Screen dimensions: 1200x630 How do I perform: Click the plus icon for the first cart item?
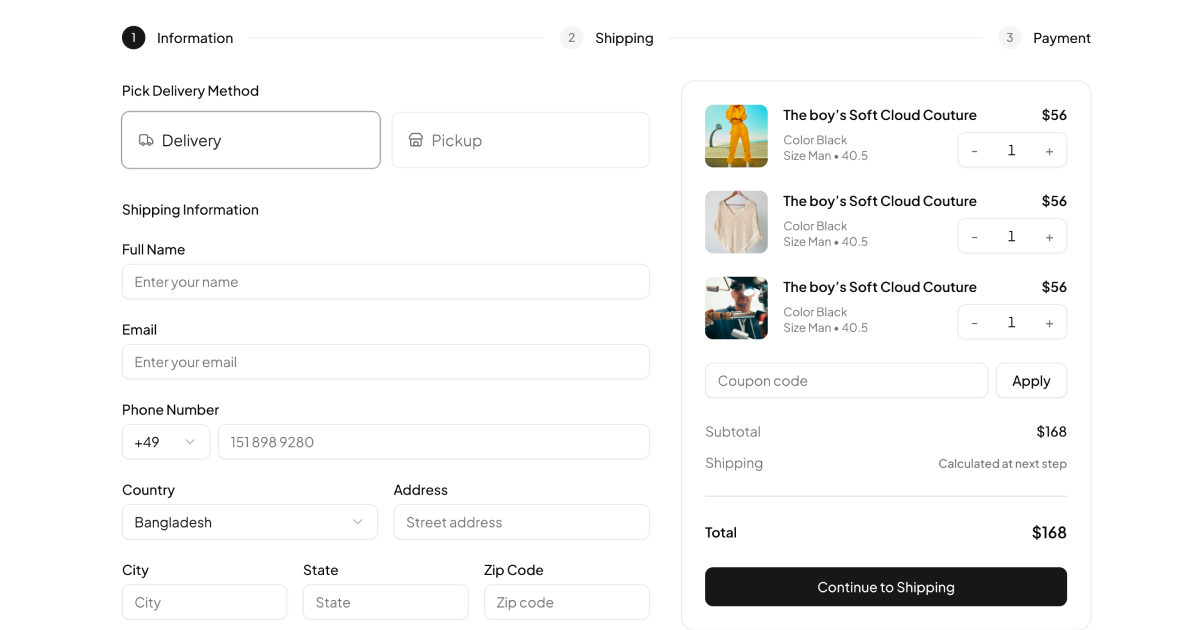pyautogui.click(x=1049, y=149)
